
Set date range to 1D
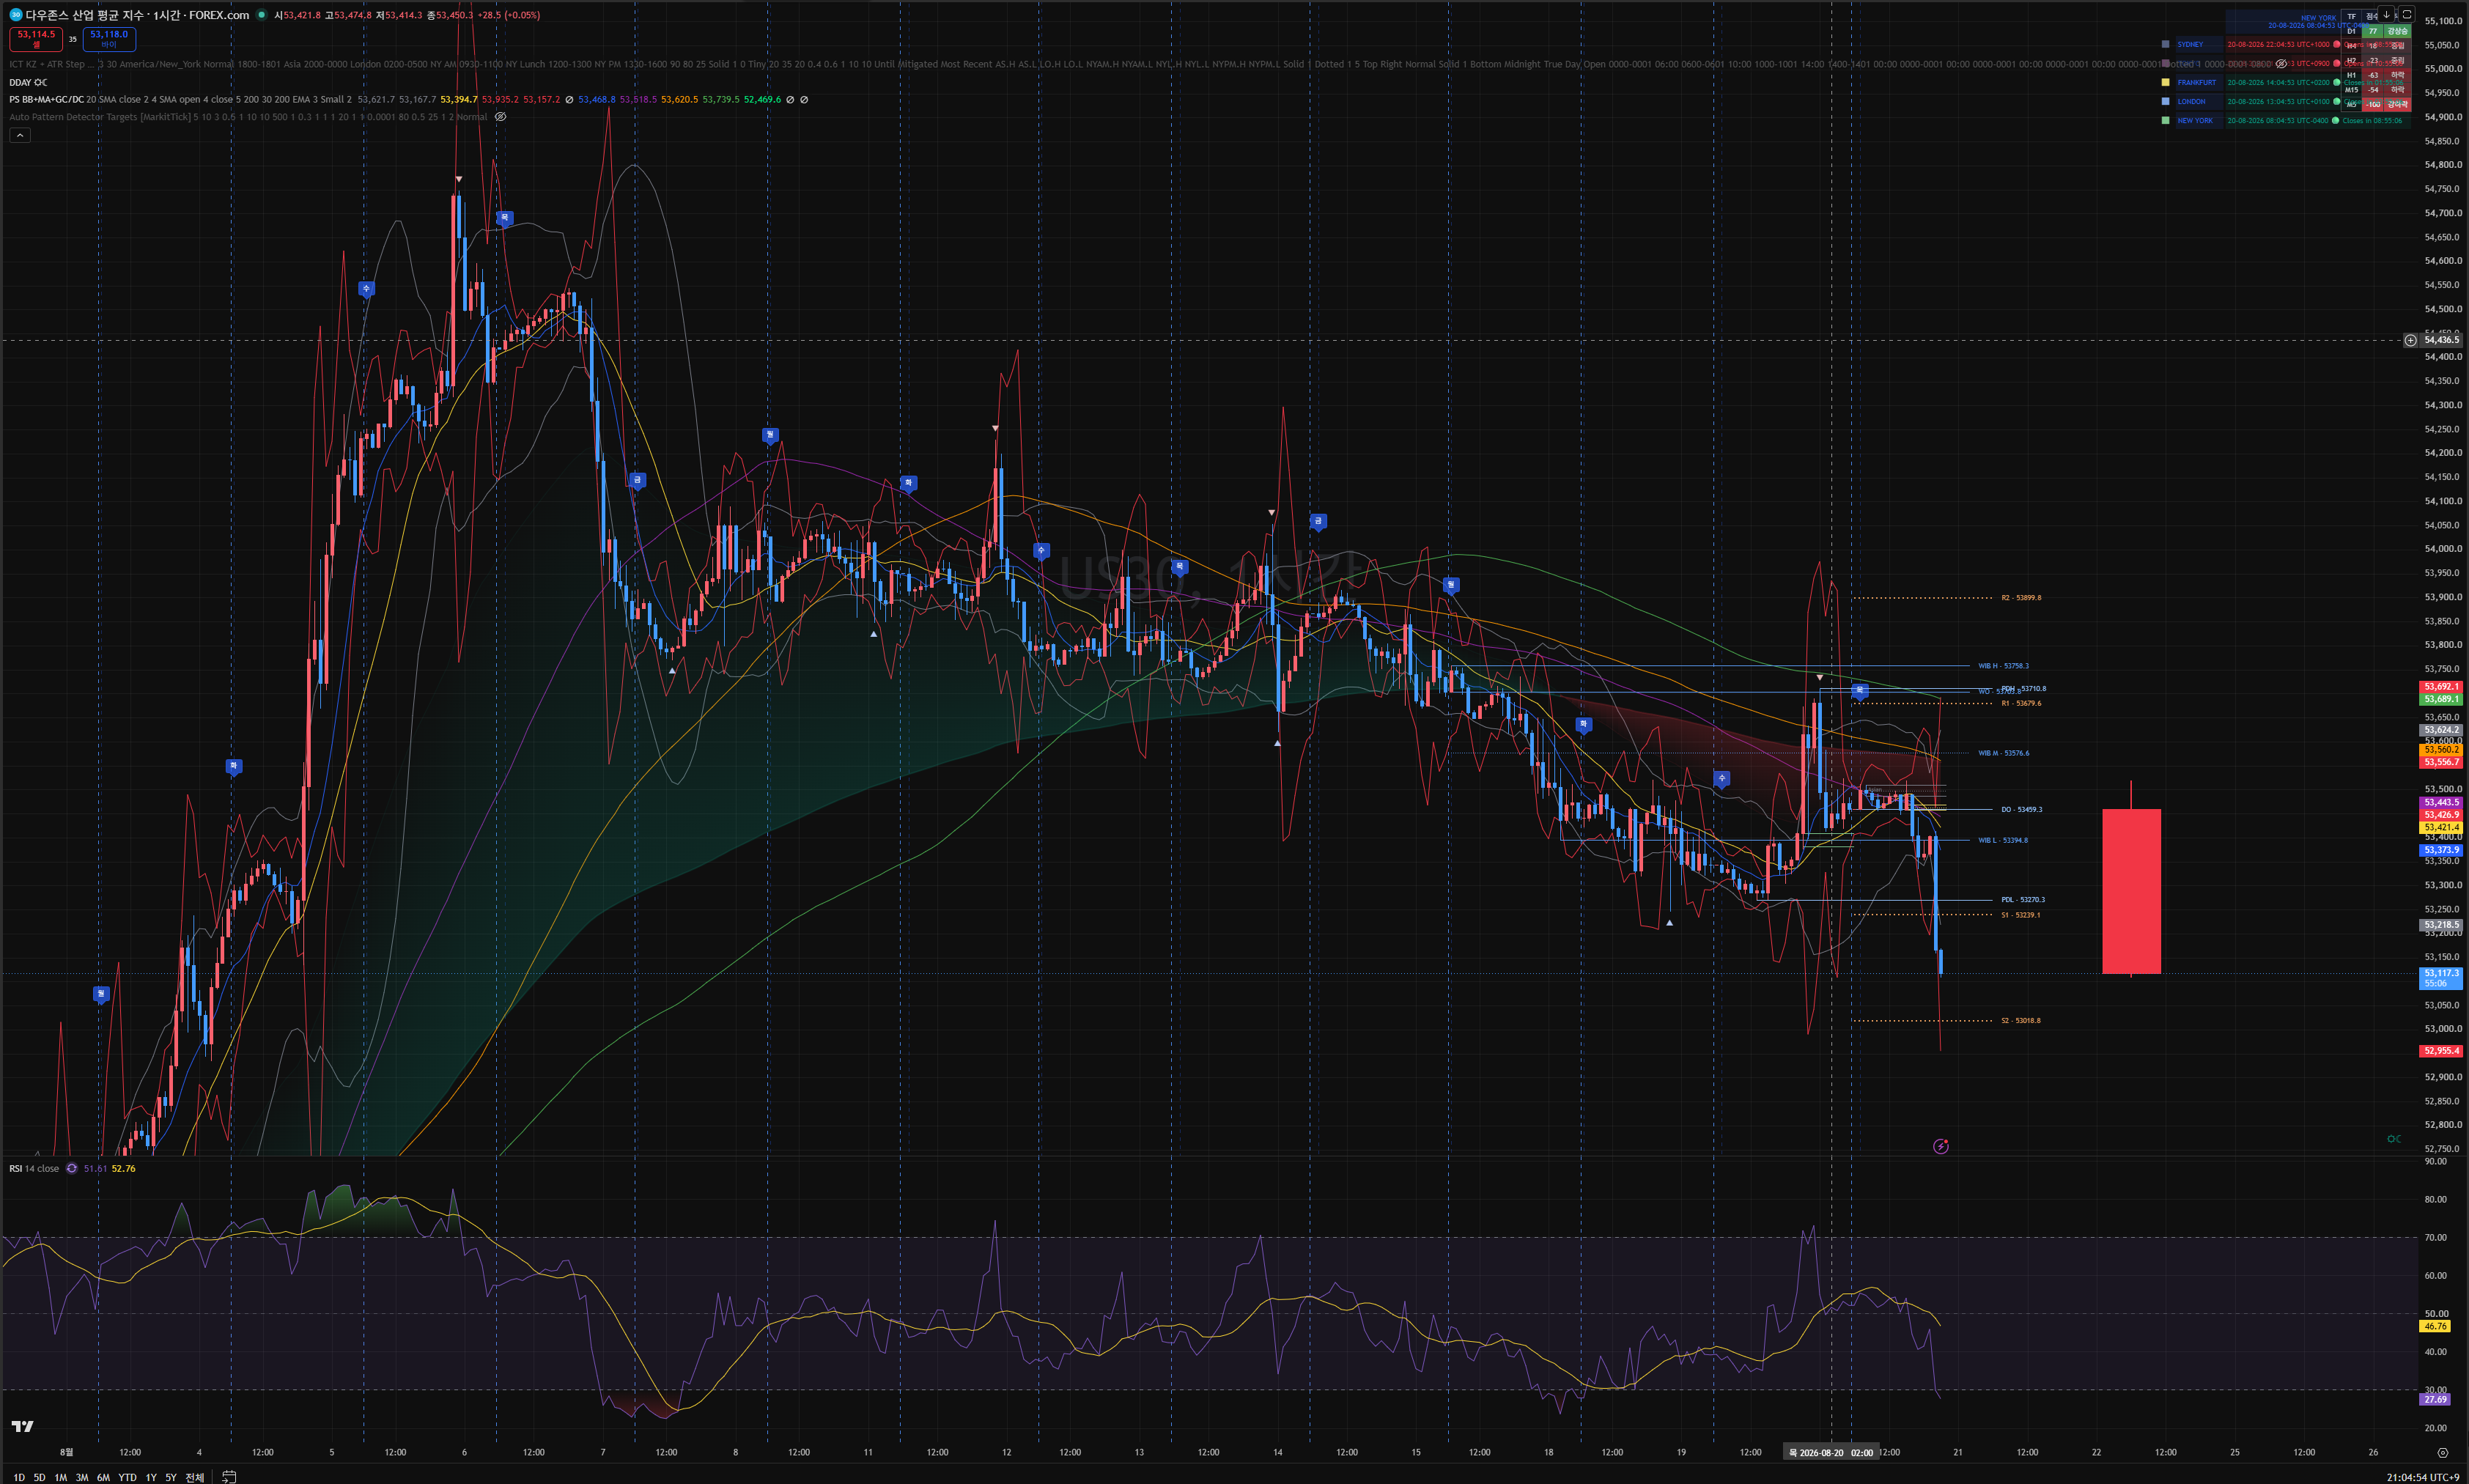(x=19, y=1477)
